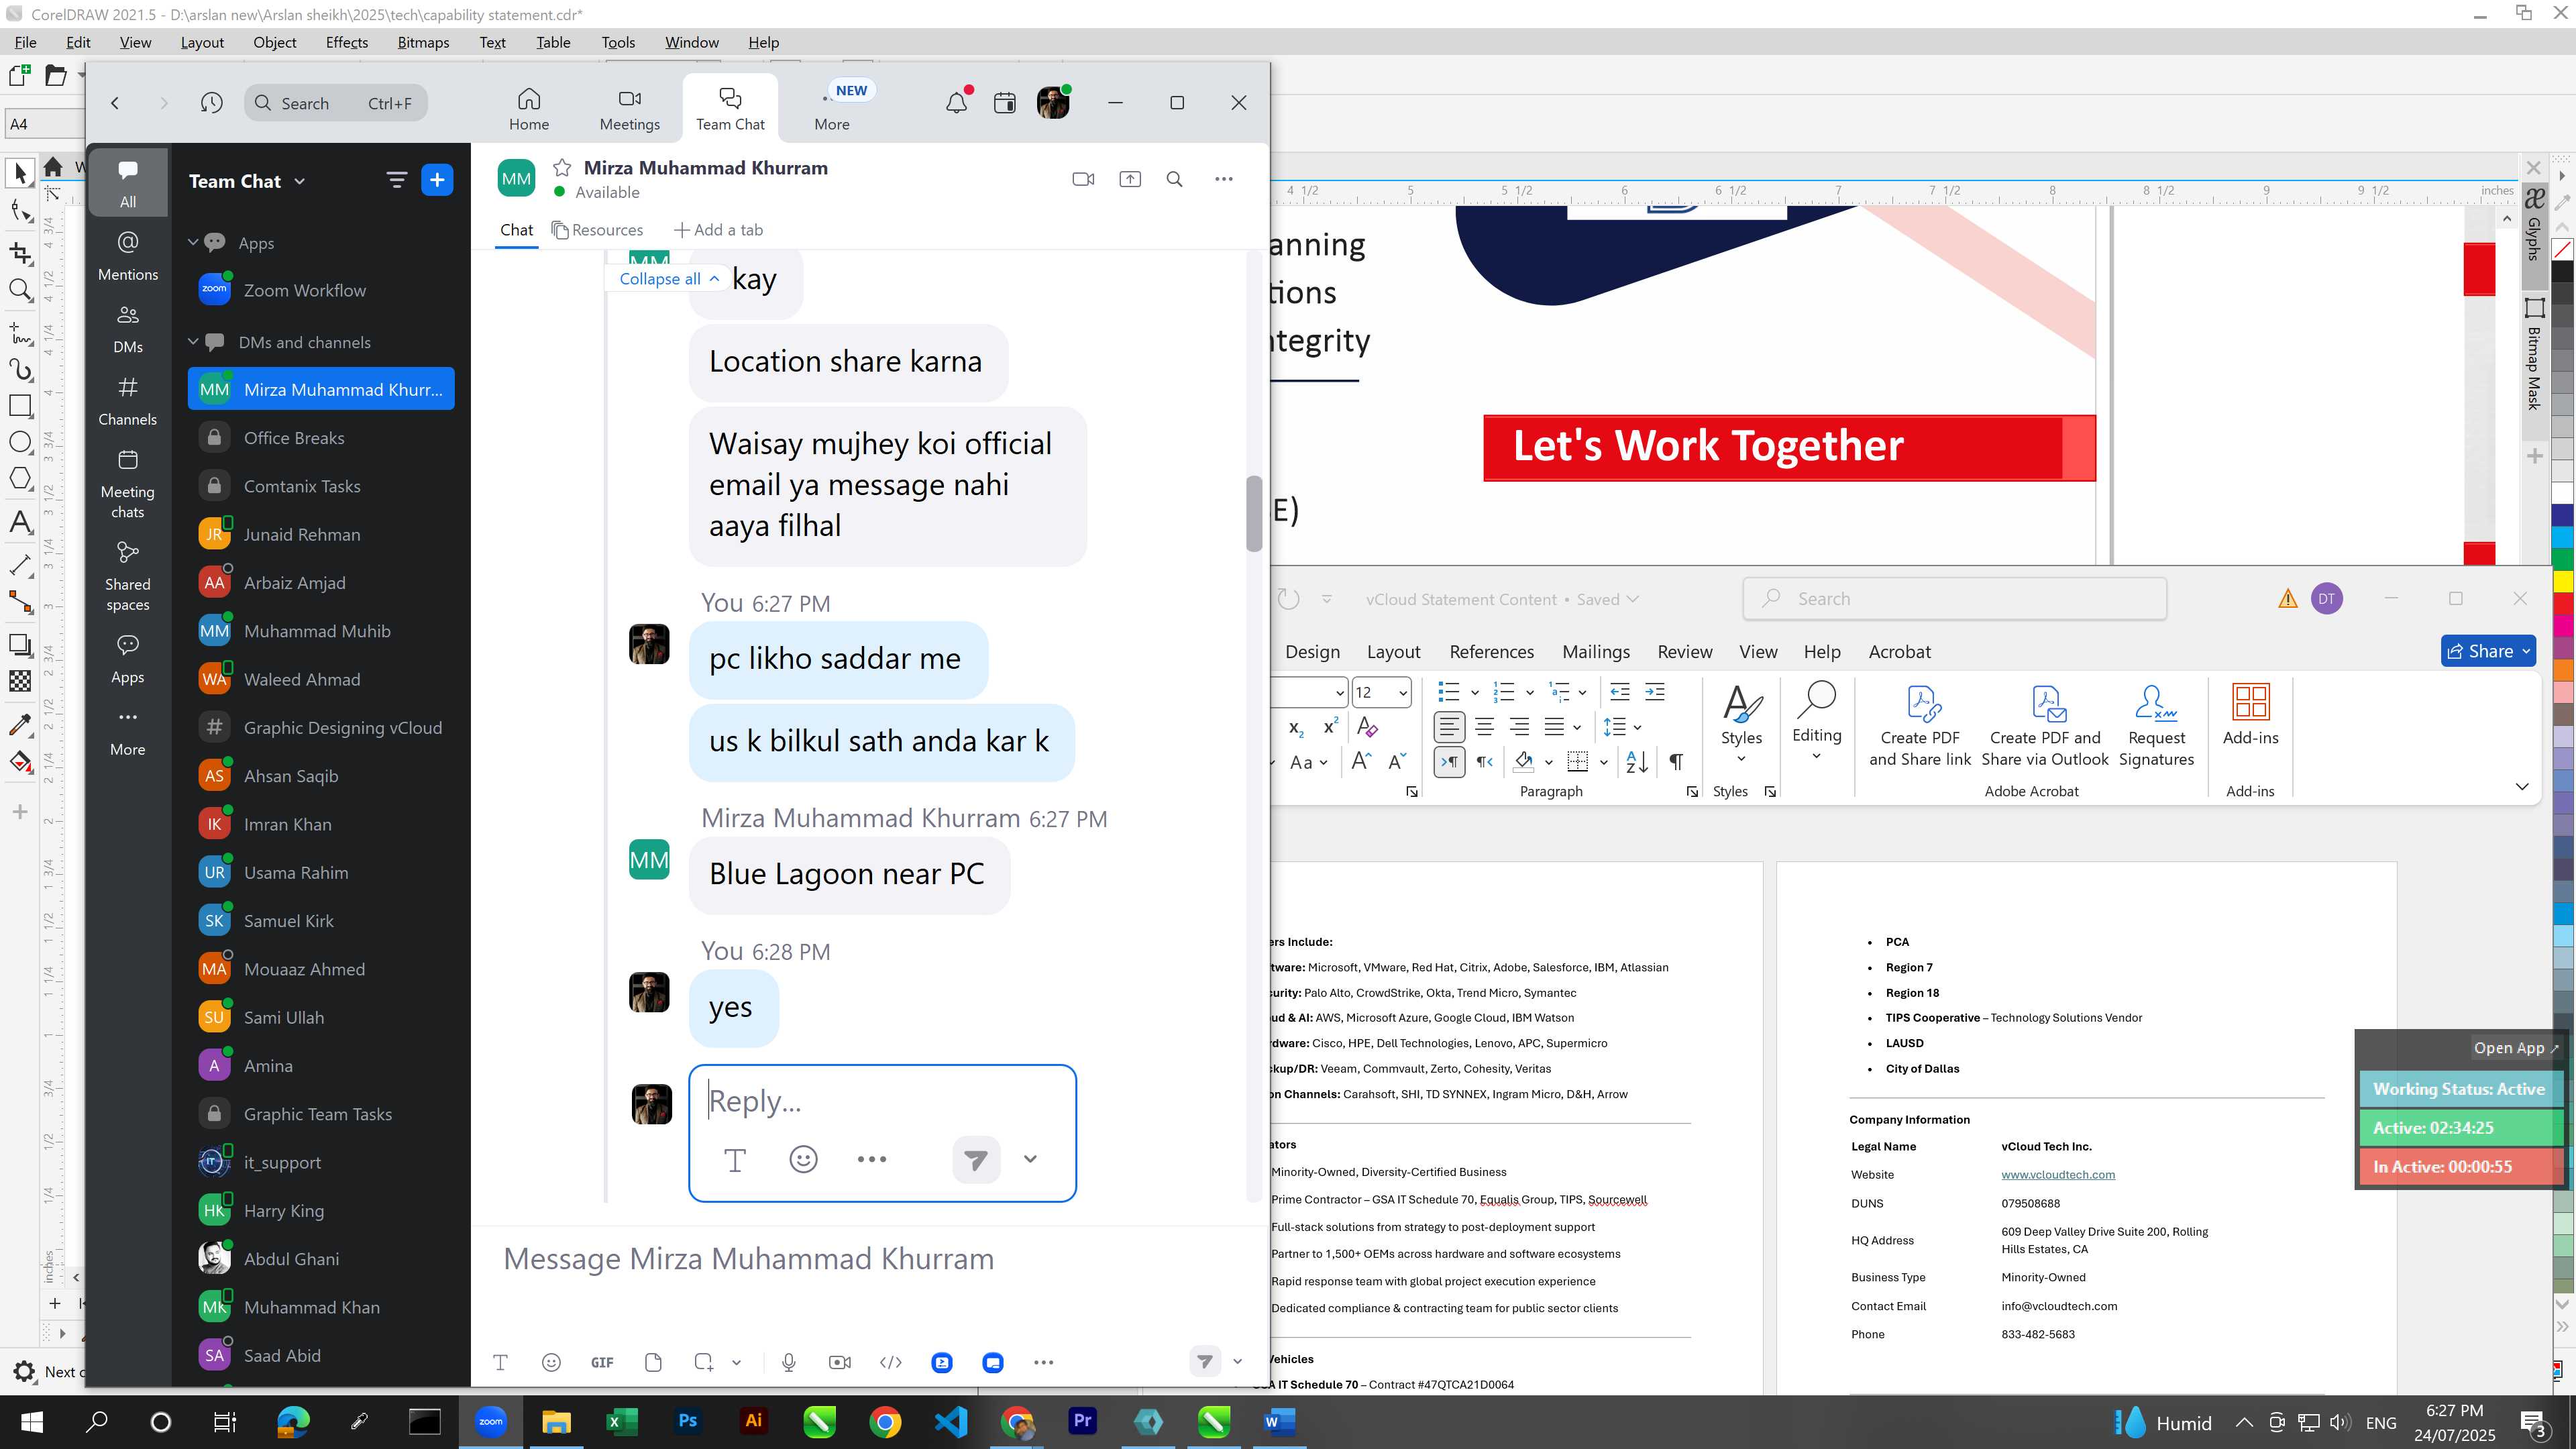This screenshot has width=2576, height=1449.
Task: Record an audio message with microphone icon
Action: point(788,1362)
